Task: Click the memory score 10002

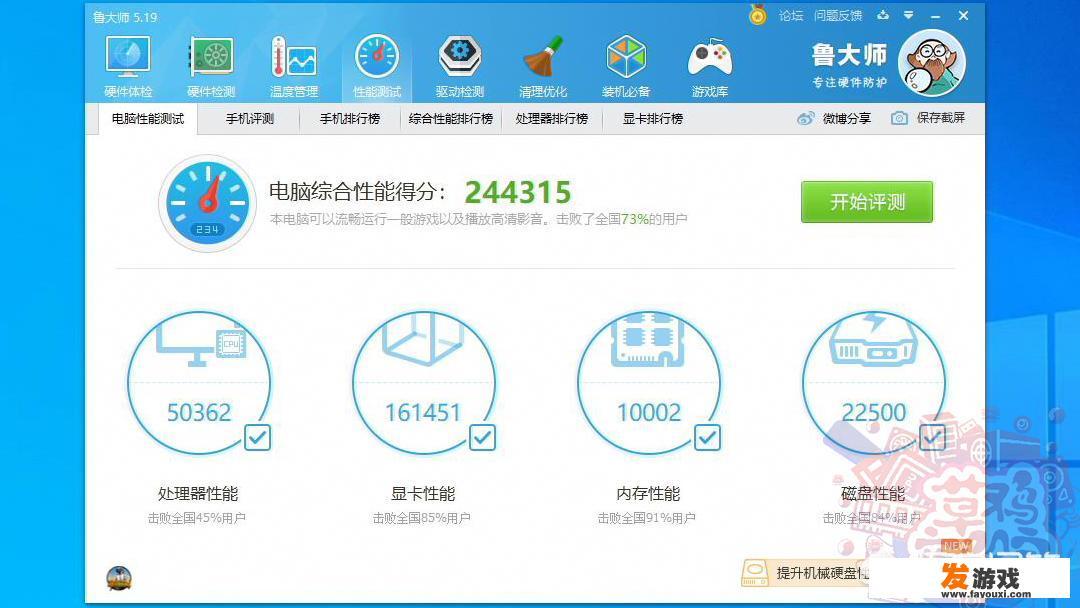Action: [x=649, y=412]
